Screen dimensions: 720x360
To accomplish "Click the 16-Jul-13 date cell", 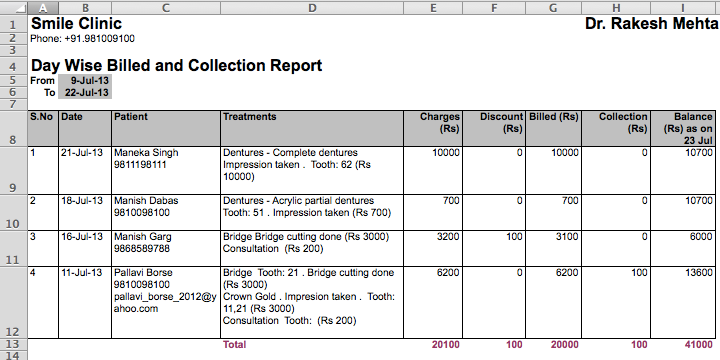I will (x=85, y=248).
